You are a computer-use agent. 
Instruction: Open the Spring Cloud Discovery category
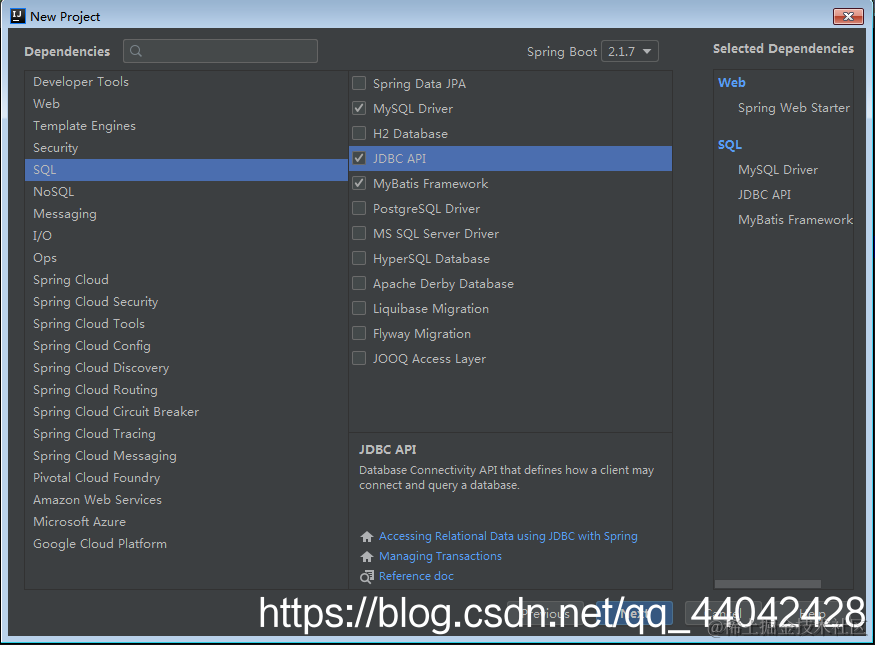(186, 368)
